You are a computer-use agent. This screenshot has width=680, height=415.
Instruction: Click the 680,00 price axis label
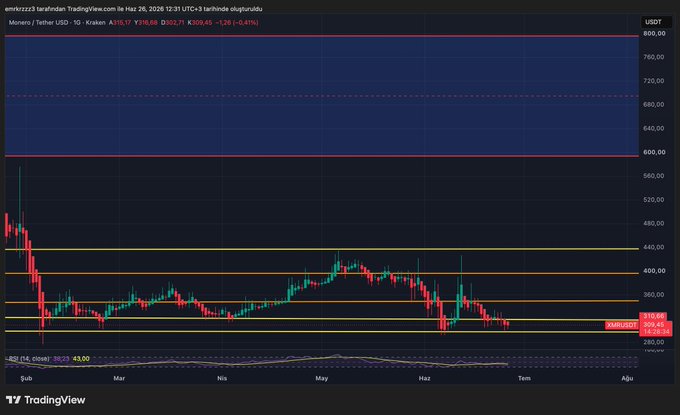(654, 105)
